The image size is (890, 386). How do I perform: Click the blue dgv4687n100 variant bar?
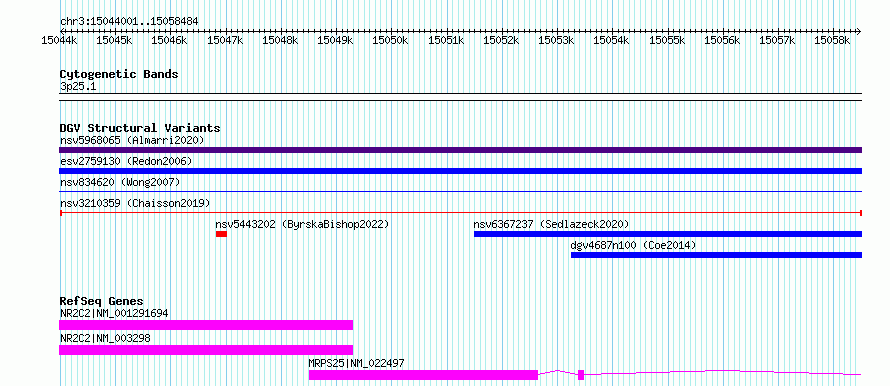(x=716, y=255)
